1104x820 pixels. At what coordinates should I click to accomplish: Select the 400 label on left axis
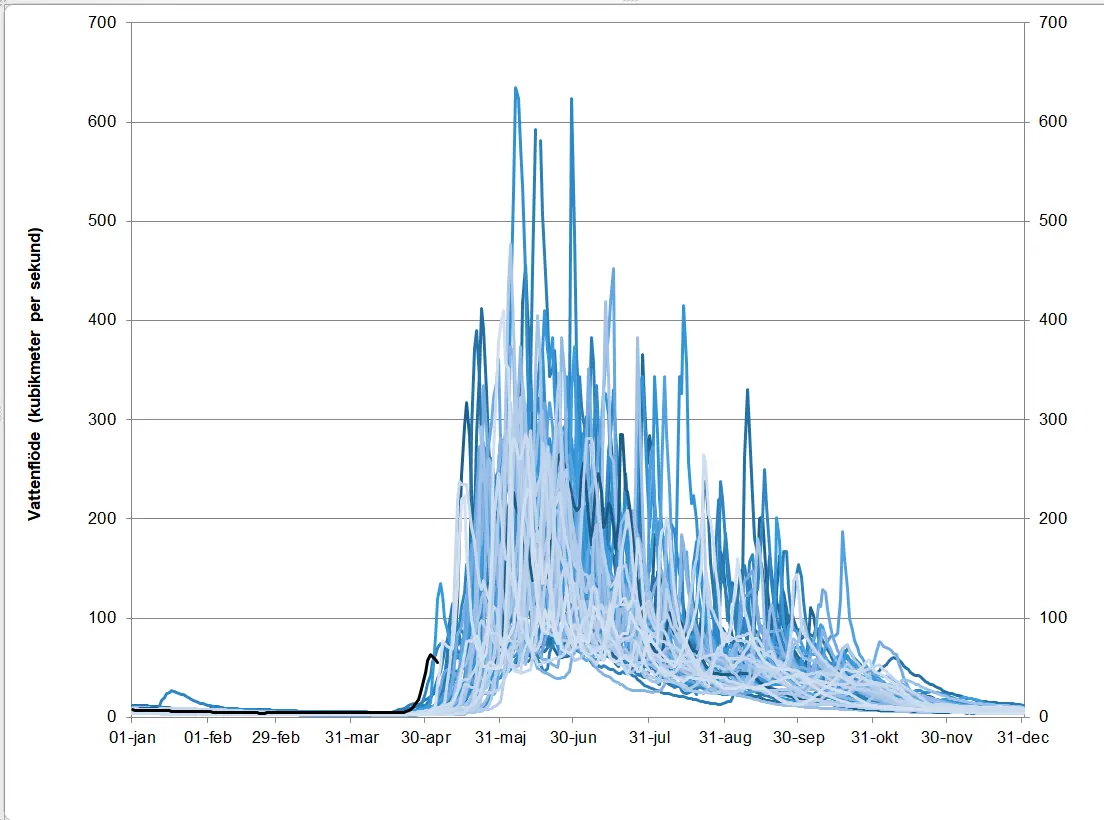pos(104,321)
